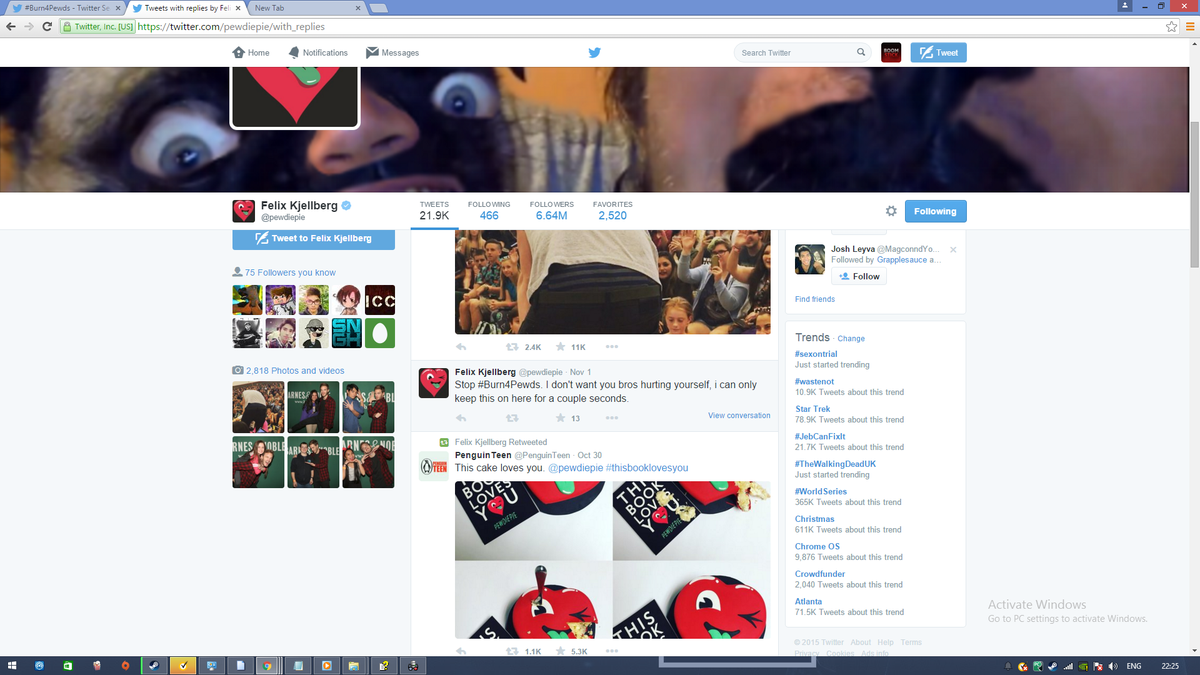The width and height of the screenshot is (1200, 675).
Task: Open the TWEETS 21.9K profile tab
Action: (x=434, y=210)
